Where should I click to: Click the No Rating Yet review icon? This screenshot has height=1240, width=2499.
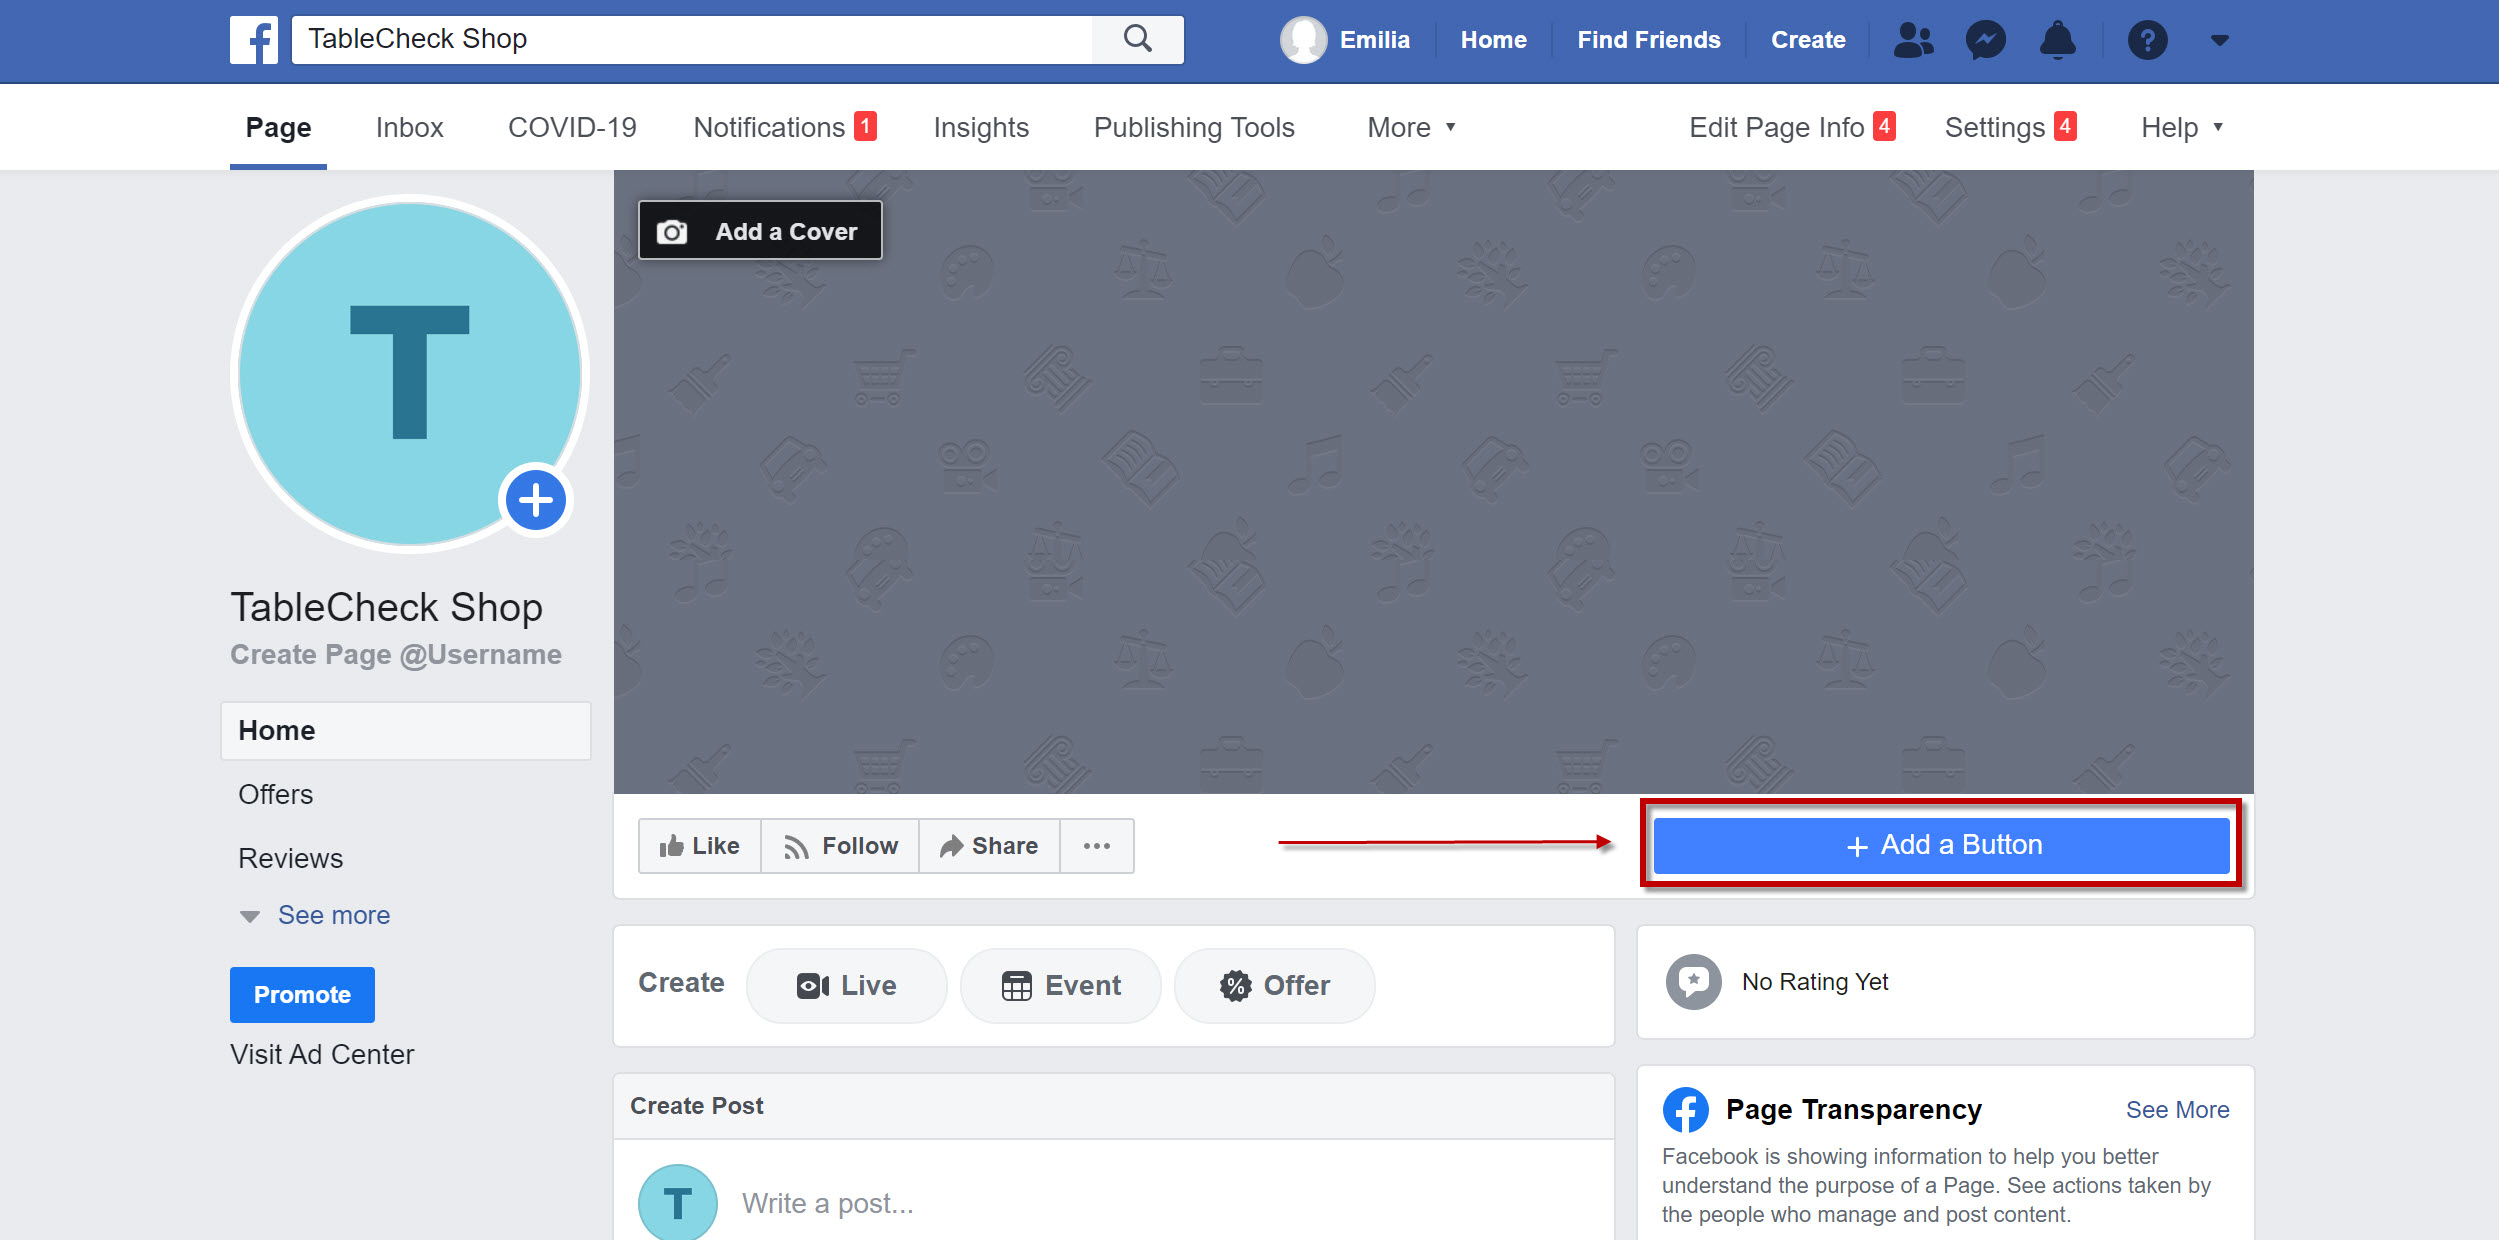[1693, 982]
